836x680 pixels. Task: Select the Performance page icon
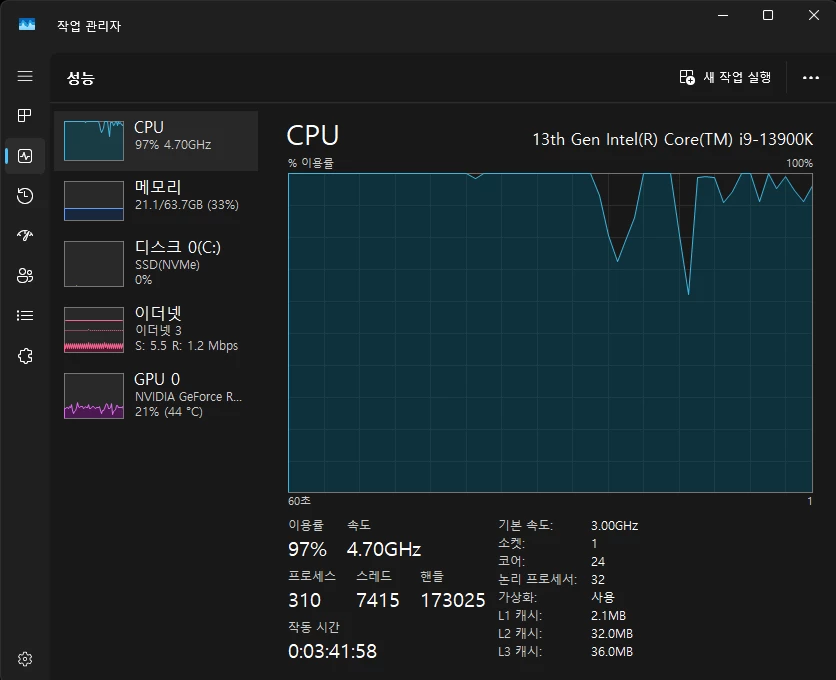25,156
